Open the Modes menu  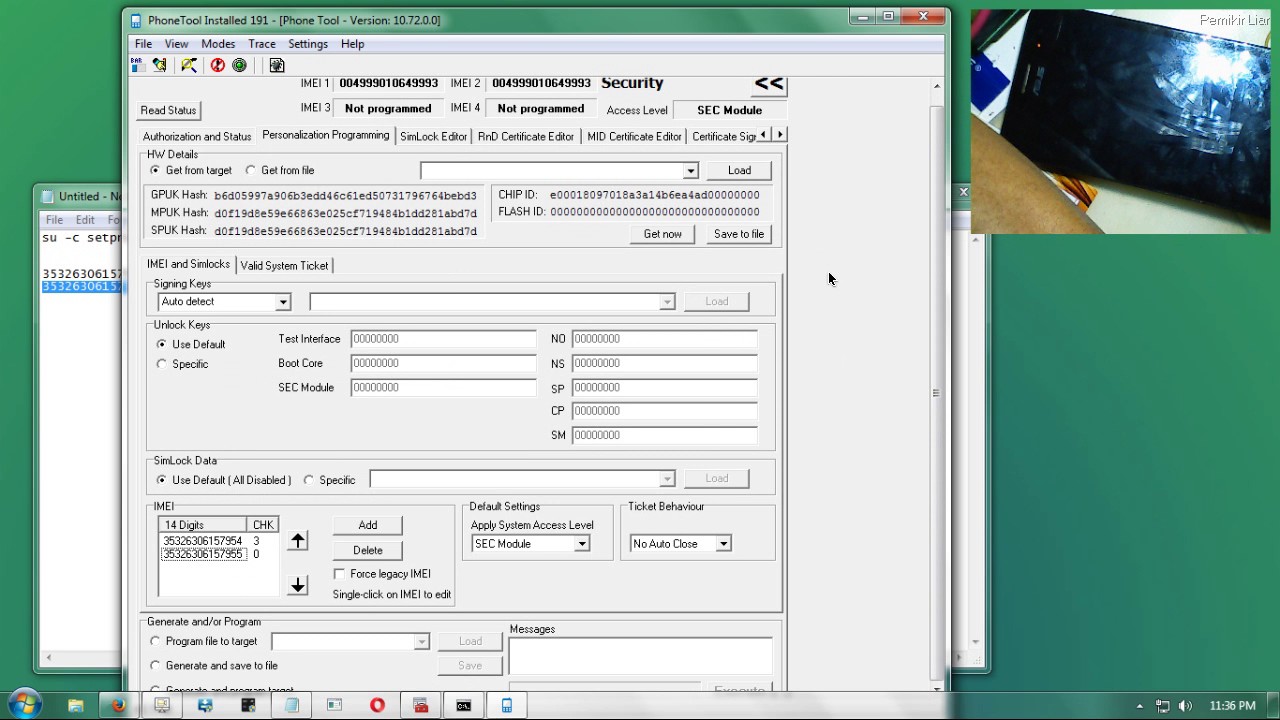[x=218, y=44]
